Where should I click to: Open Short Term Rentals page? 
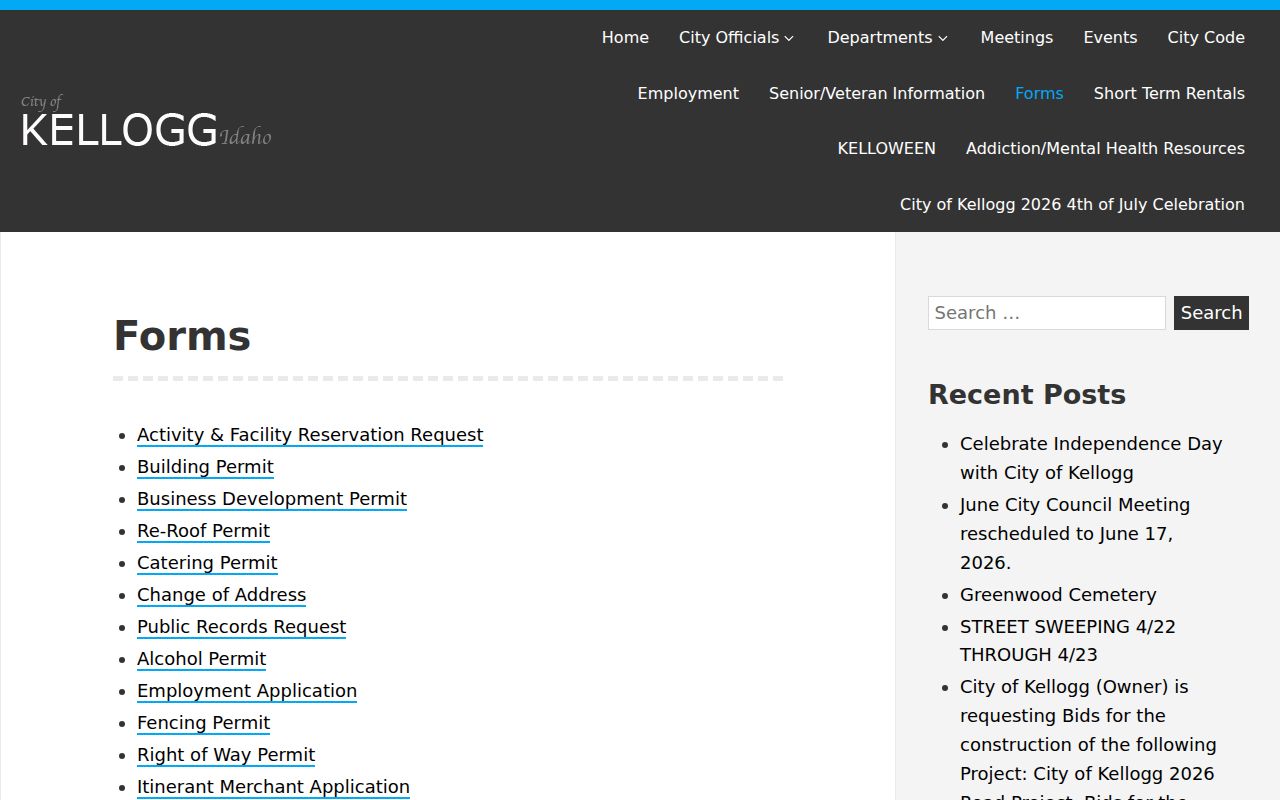point(1169,93)
